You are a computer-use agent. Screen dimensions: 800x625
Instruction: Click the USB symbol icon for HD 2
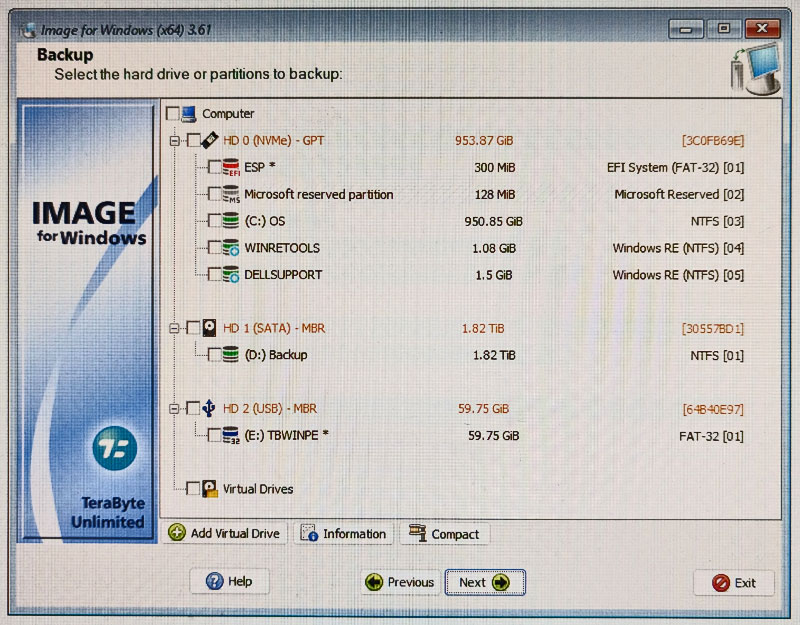click(x=209, y=408)
